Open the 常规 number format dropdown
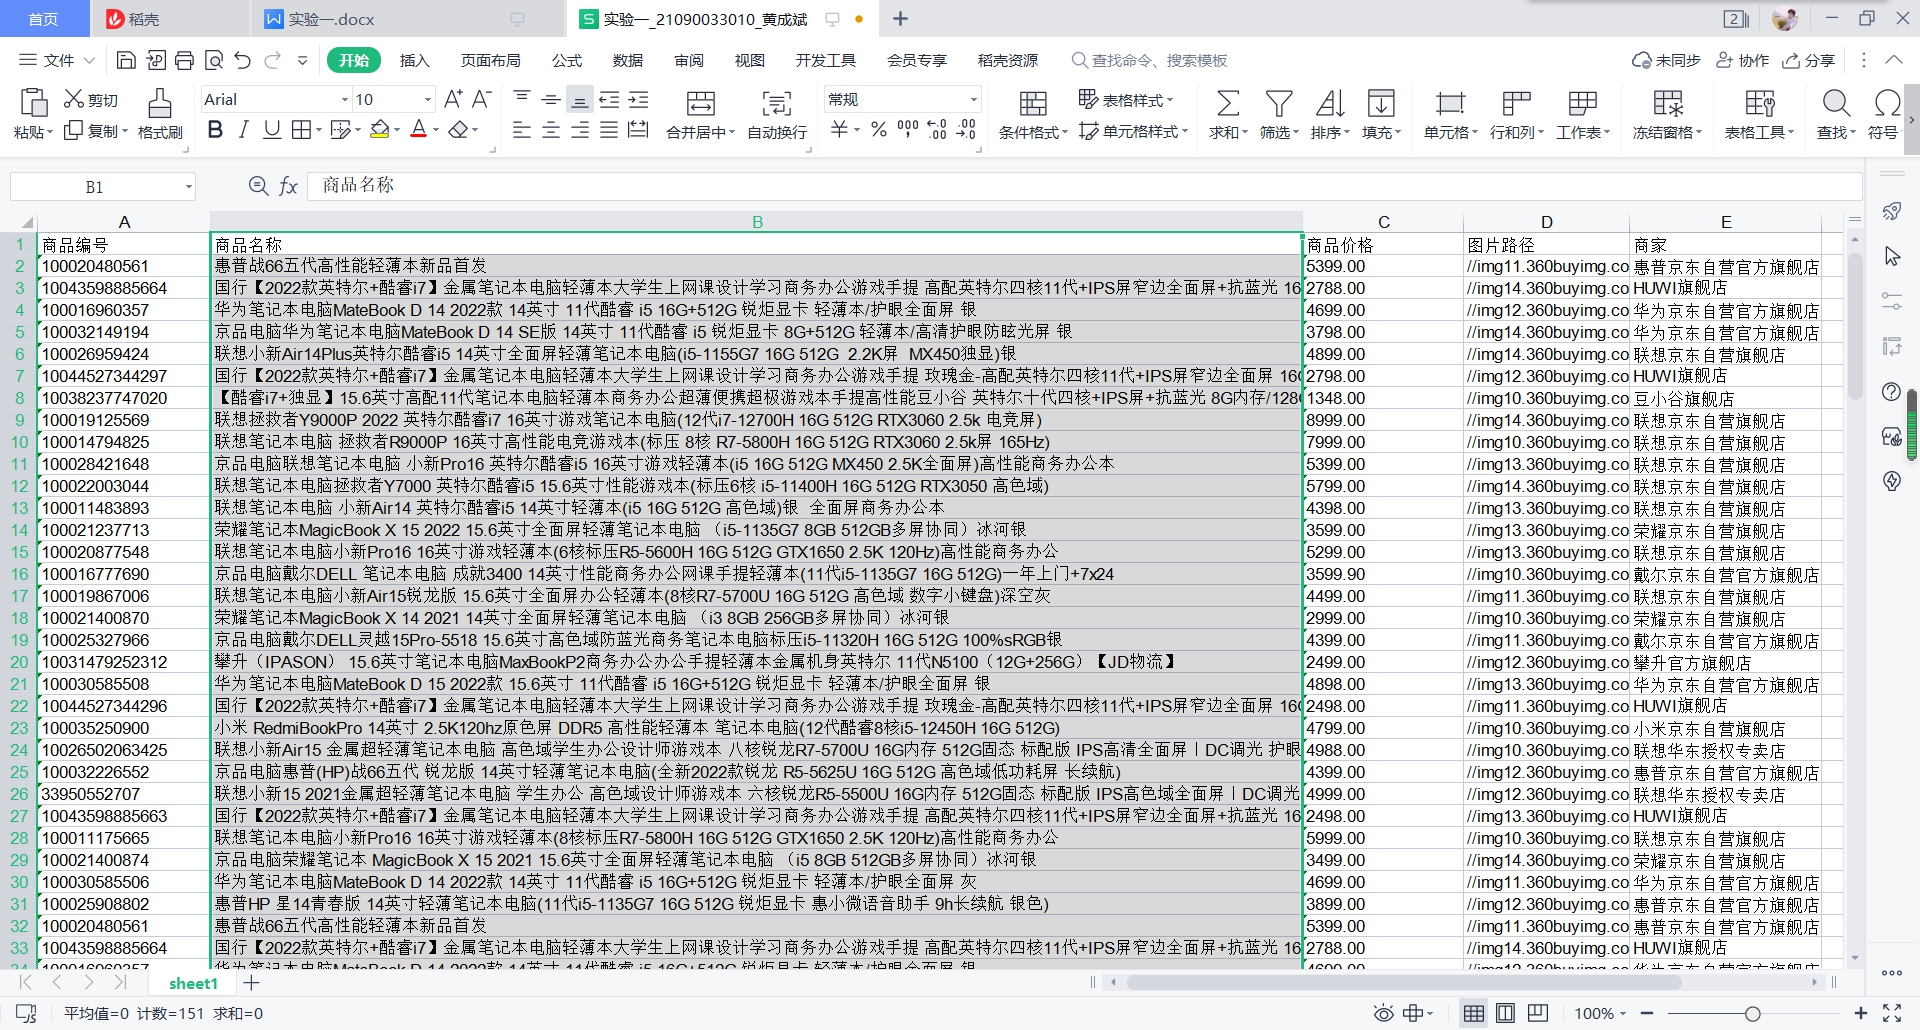The width and height of the screenshot is (1920, 1030). pos(973,99)
